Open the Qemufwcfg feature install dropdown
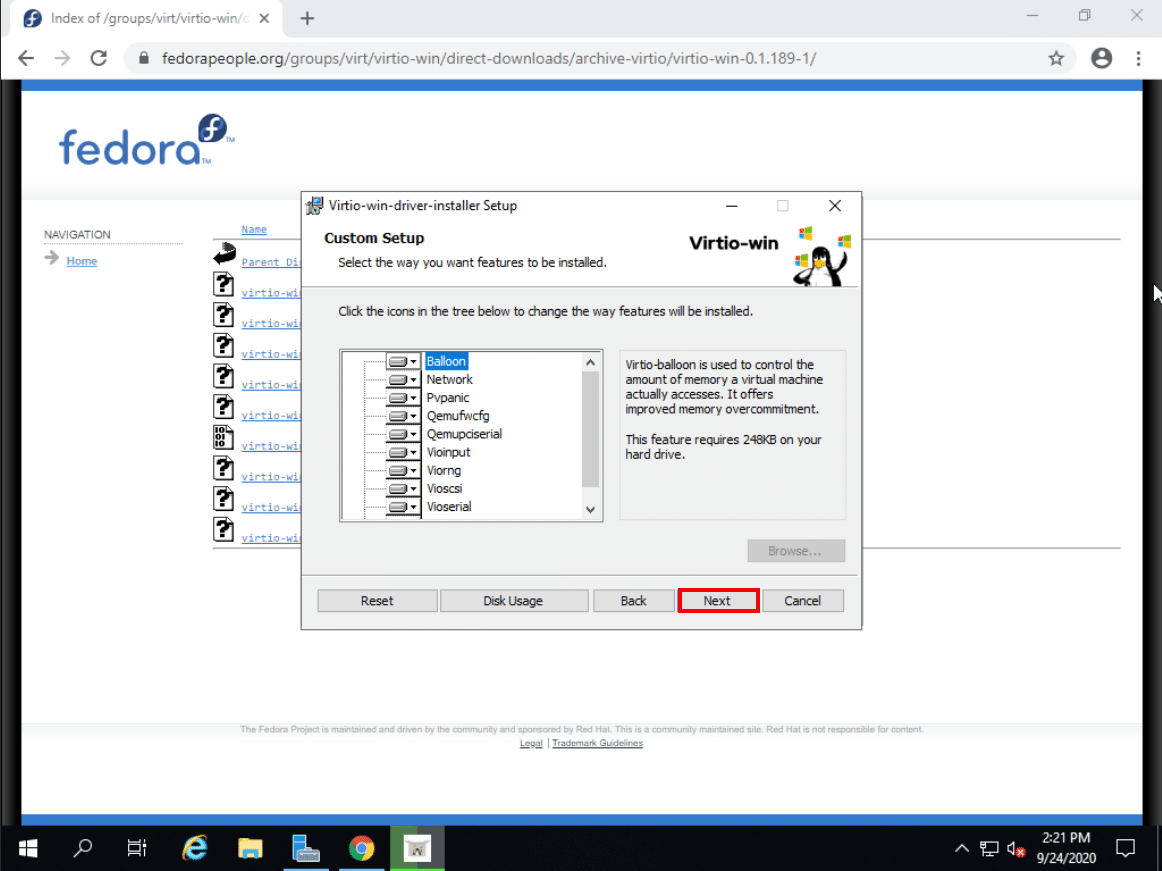The width and height of the screenshot is (1162, 871). [403, 416]
